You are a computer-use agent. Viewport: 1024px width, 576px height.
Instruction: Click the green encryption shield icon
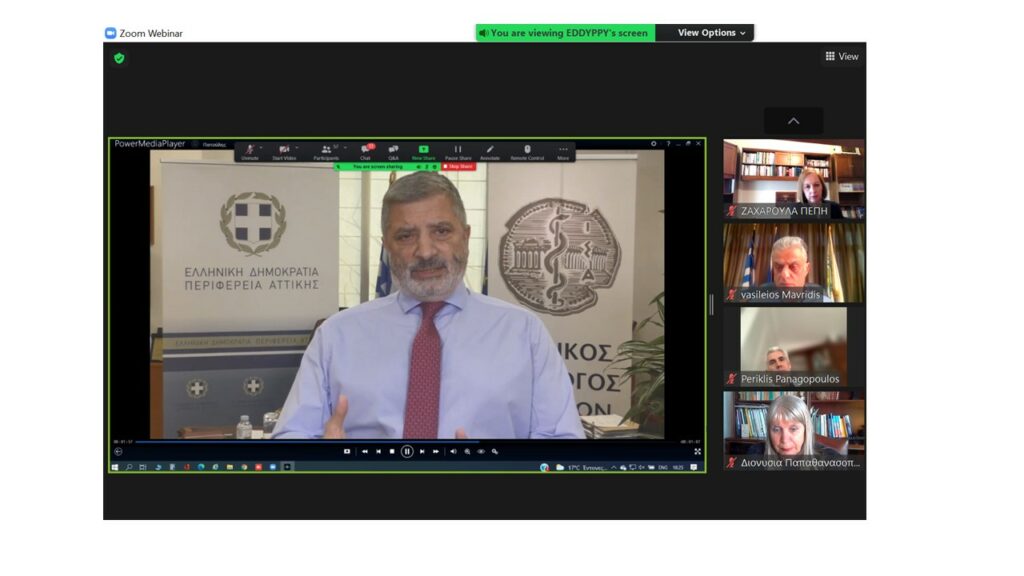tap(119, 58)
